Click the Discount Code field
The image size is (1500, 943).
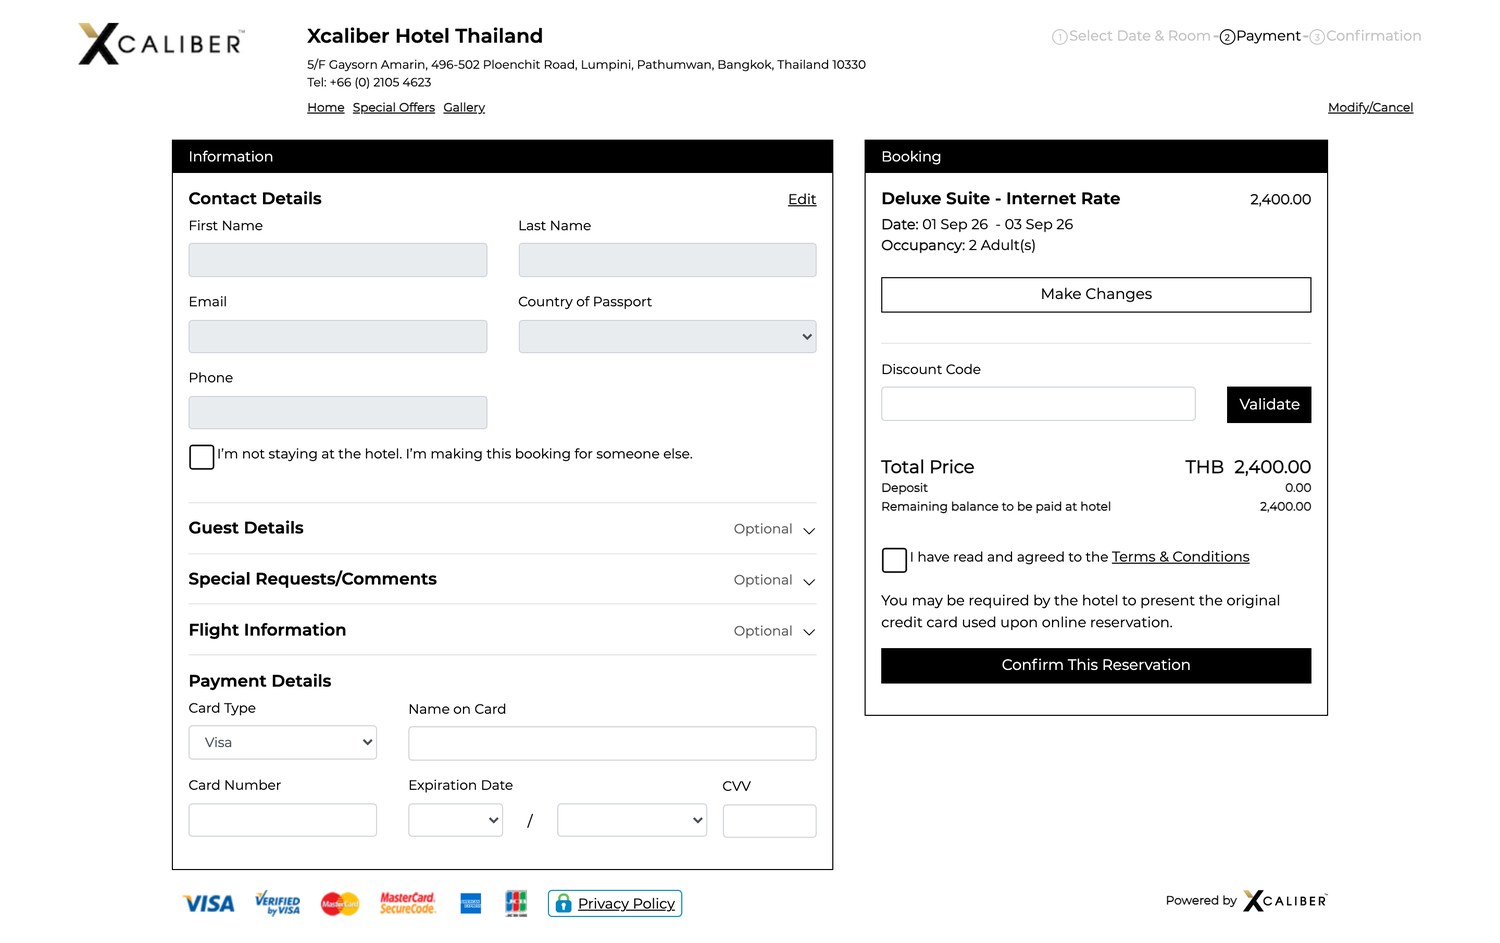point(1038,404)
